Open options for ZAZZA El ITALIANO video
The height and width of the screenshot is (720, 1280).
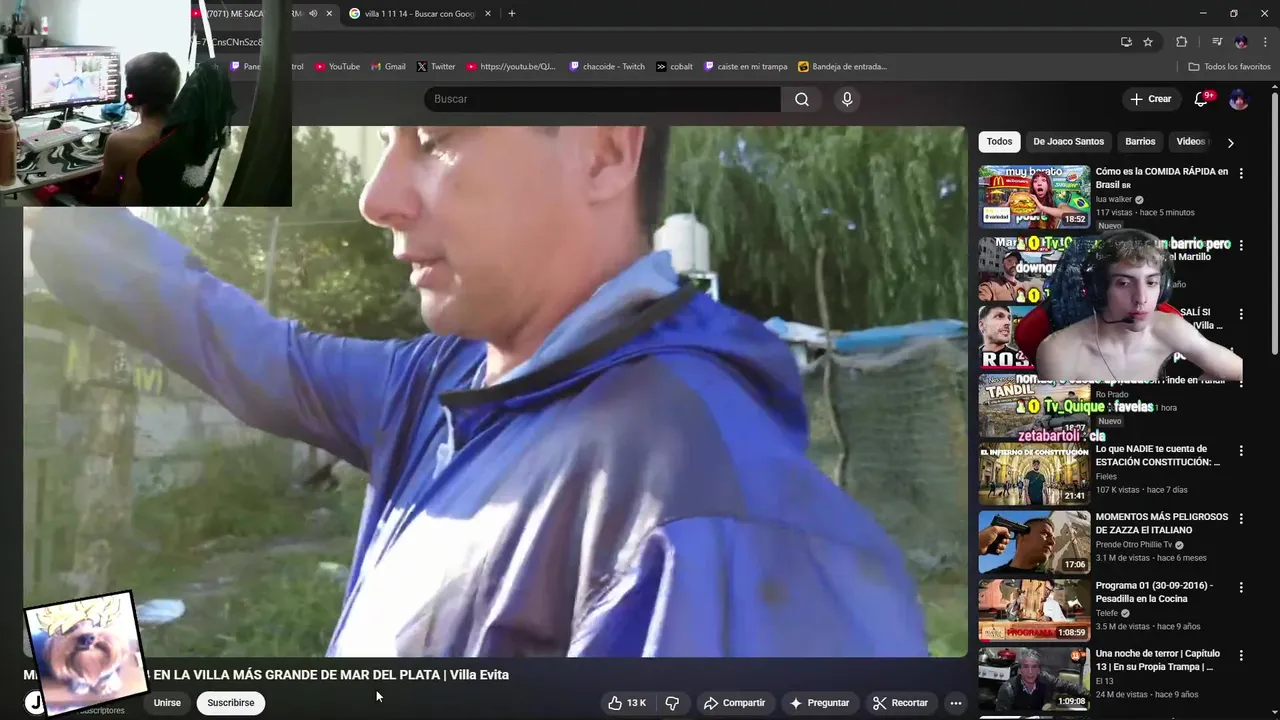click(x=1241, y=519)
